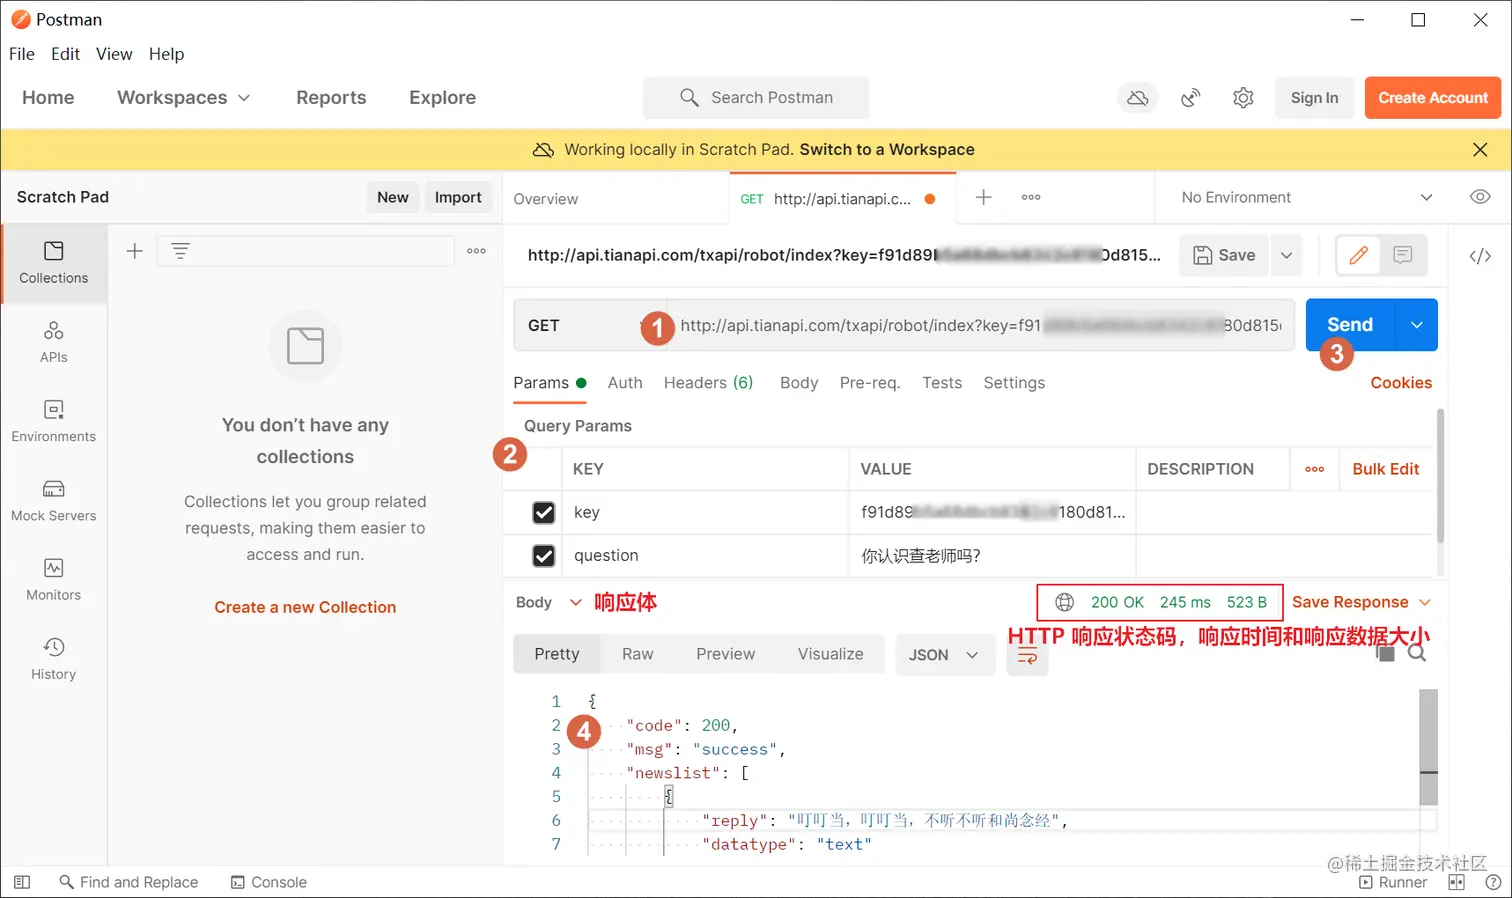Viewport: 1512px width, 898px height.
Task: Open the Edit menu
Action: pos(66,54)
